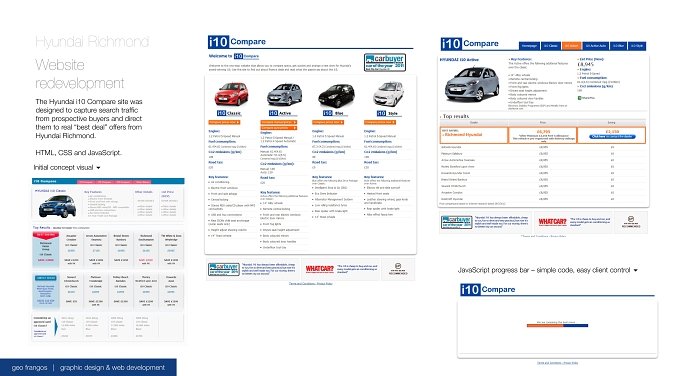
Task: Click the i10 Compare logo on progress bar page
Action: pyautogui.click(x=488, y=290)
